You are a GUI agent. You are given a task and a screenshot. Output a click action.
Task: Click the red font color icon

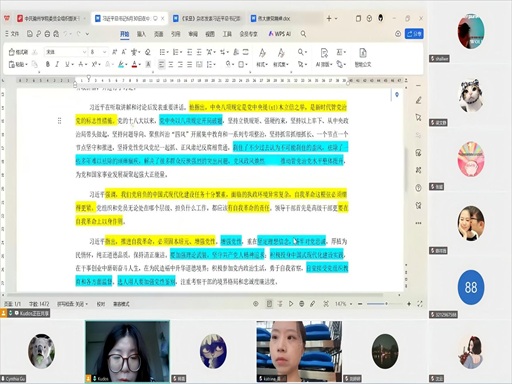[134, 64]
